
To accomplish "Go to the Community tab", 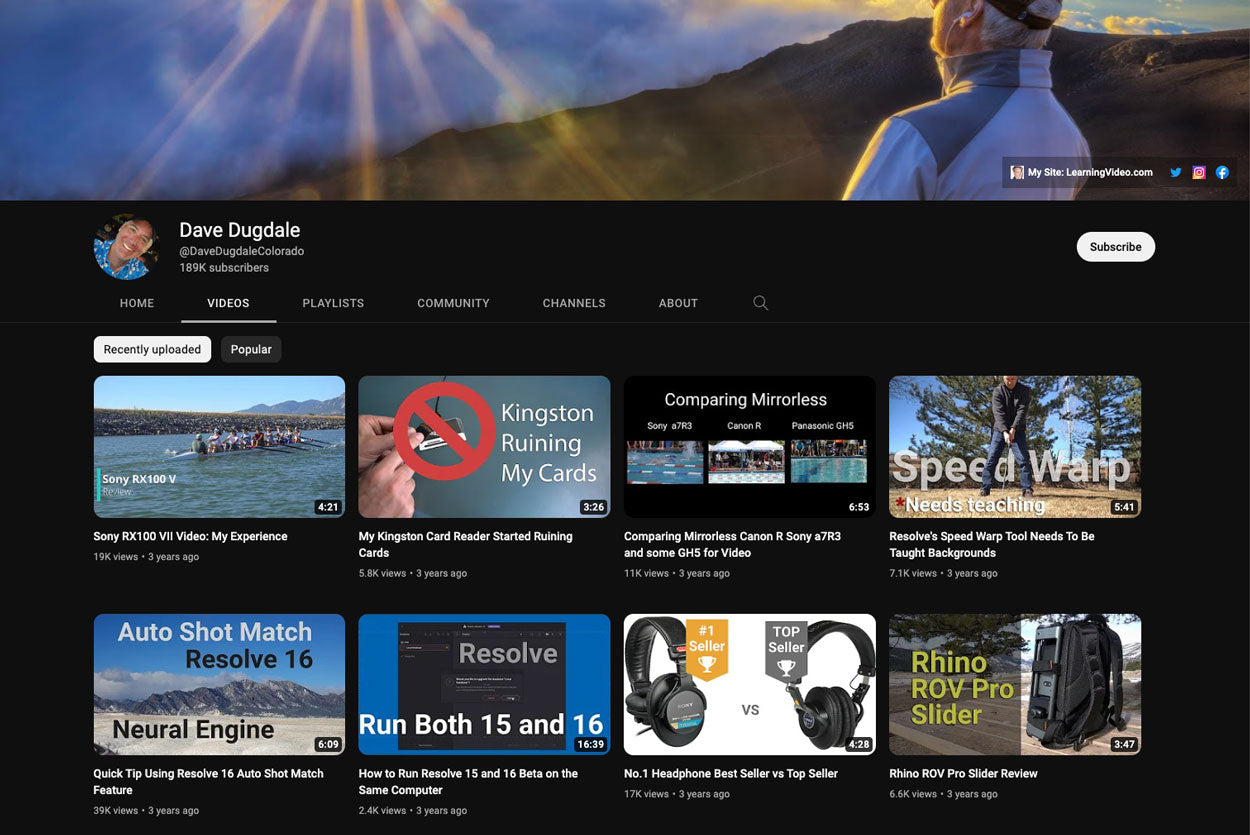I will click(x=453, y=303).
